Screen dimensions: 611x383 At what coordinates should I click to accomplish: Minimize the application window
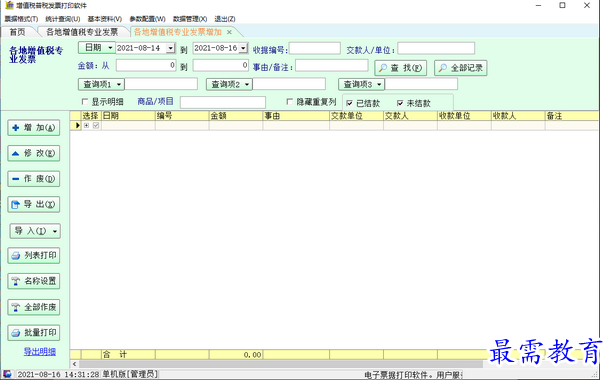[x=539, y=5]
